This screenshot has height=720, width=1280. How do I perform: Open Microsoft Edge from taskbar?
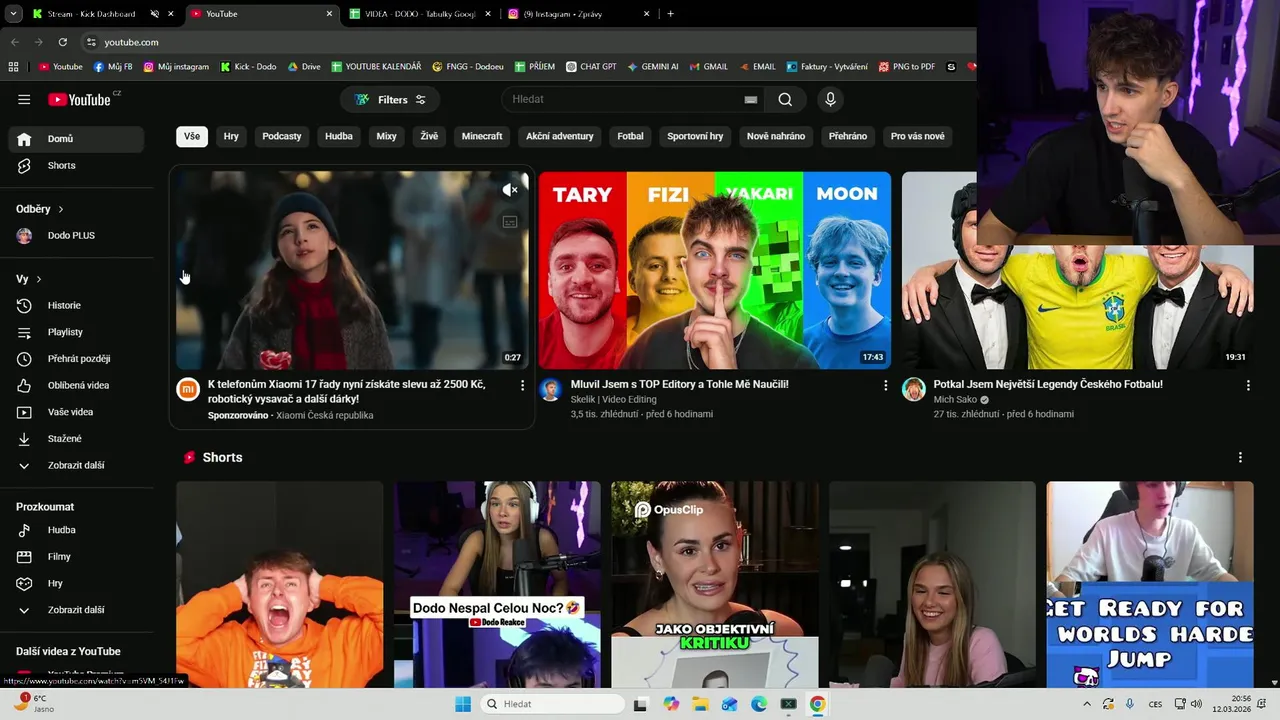(x=759, y=704)
